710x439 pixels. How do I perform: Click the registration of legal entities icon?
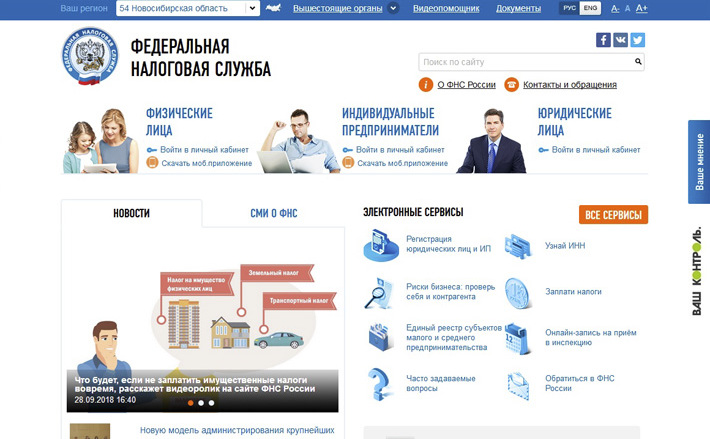pos(380,245)
